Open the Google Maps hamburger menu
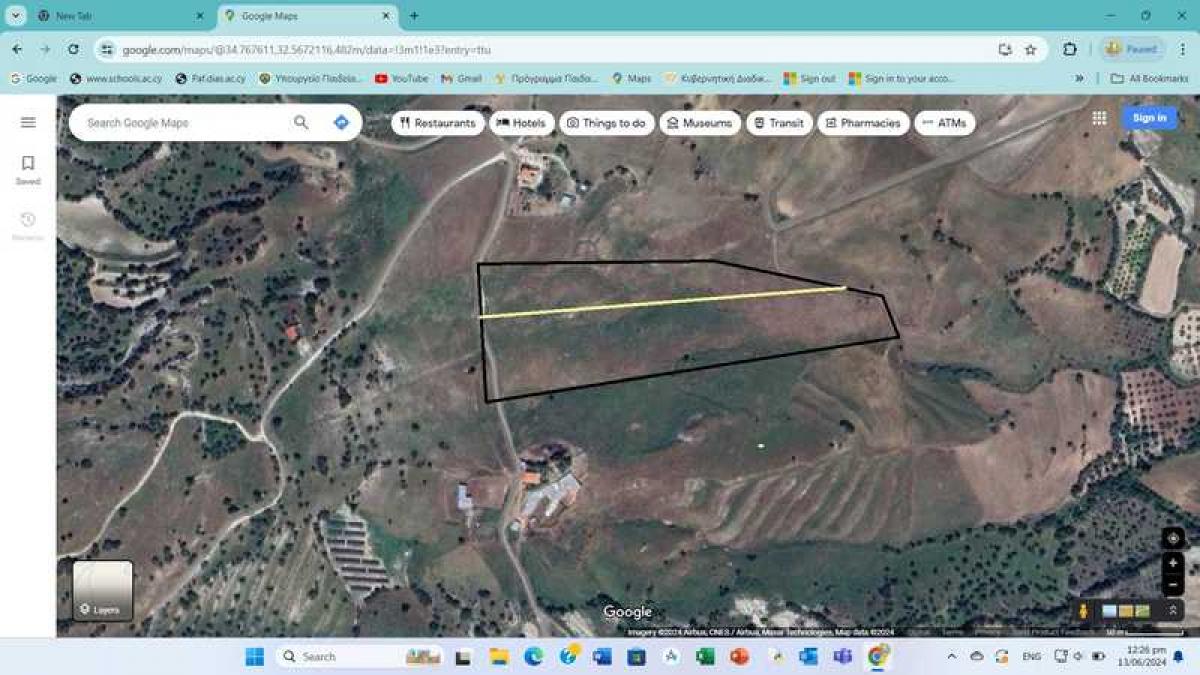This screenshot has width=1200, height=675. [27, 122]
